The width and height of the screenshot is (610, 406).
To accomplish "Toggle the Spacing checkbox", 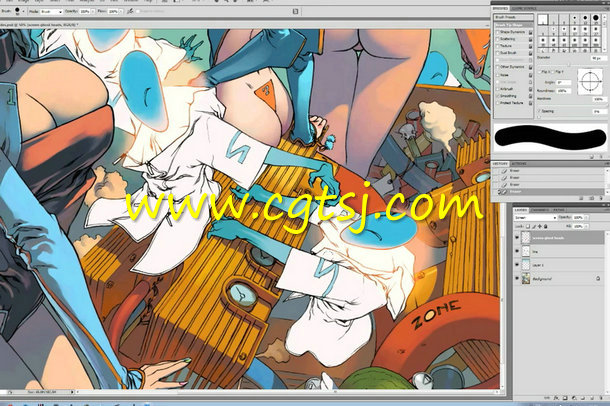I will pyautogui.click(x=540, y=111).
